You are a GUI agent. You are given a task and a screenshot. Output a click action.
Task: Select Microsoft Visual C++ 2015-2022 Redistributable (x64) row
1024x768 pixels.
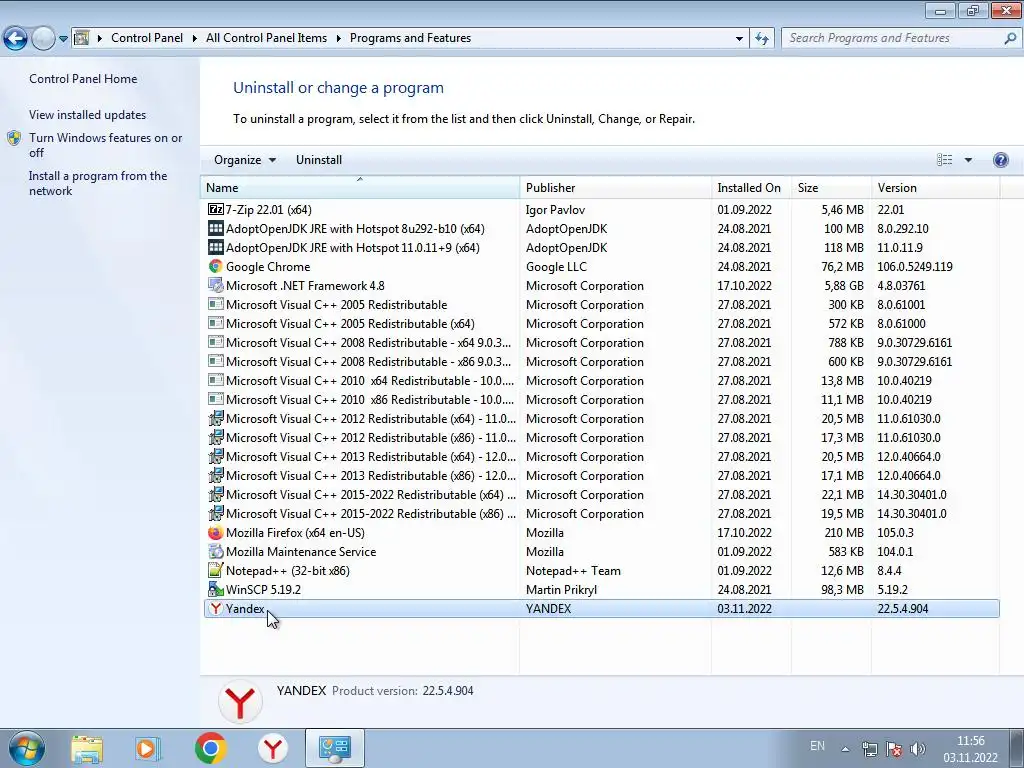(601, 495)
